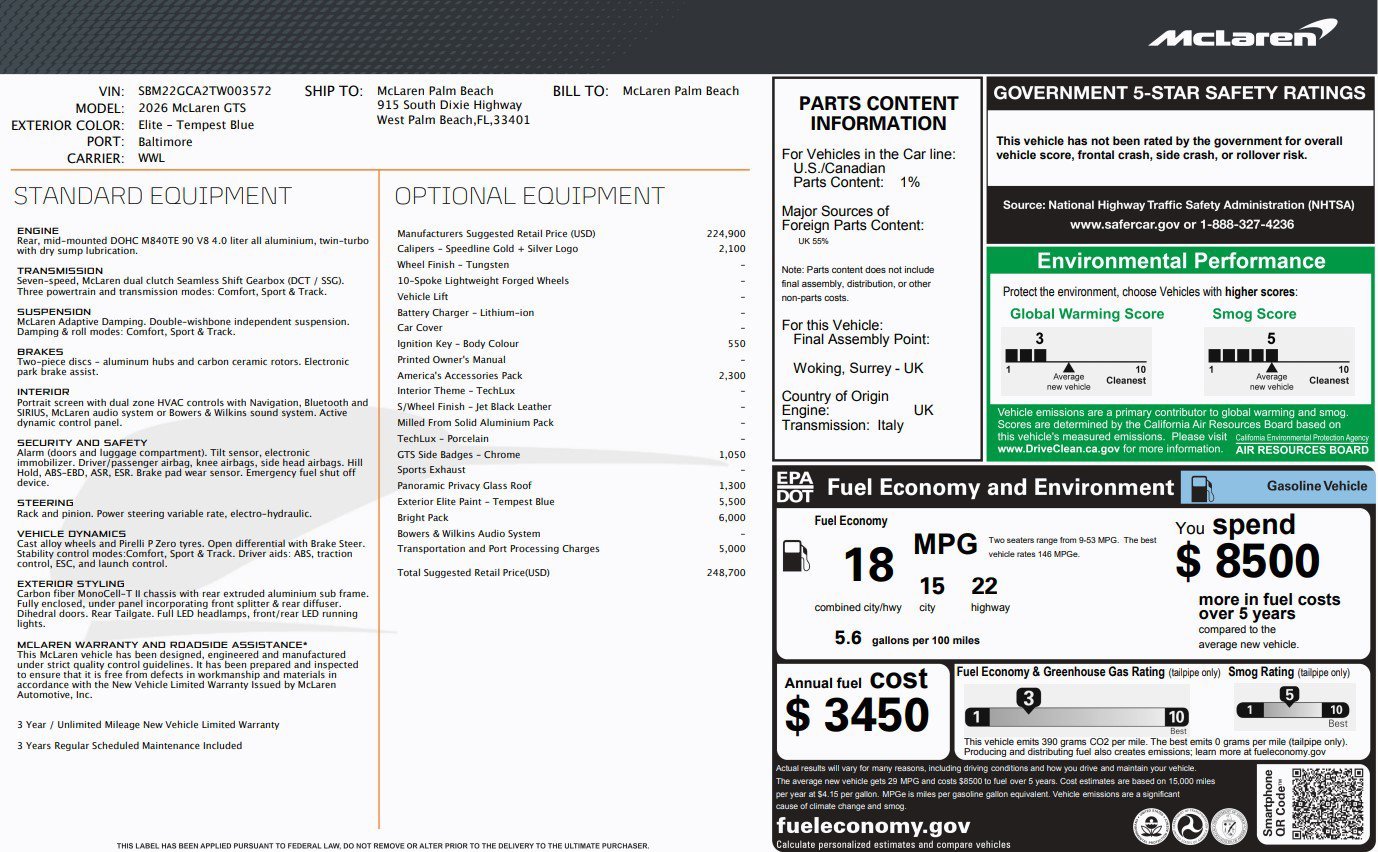This screenshot has height=852, width=1378.
Task: Click the Department of Energy seal
Action: click(x=1229, y=826)
